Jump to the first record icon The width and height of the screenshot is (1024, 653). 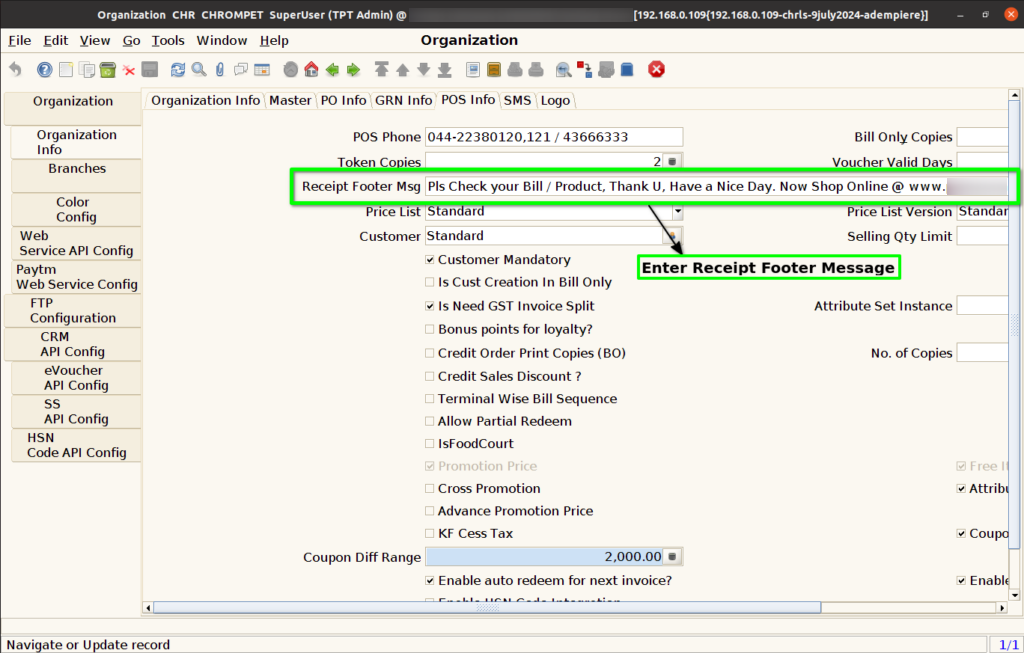(381, 69)
